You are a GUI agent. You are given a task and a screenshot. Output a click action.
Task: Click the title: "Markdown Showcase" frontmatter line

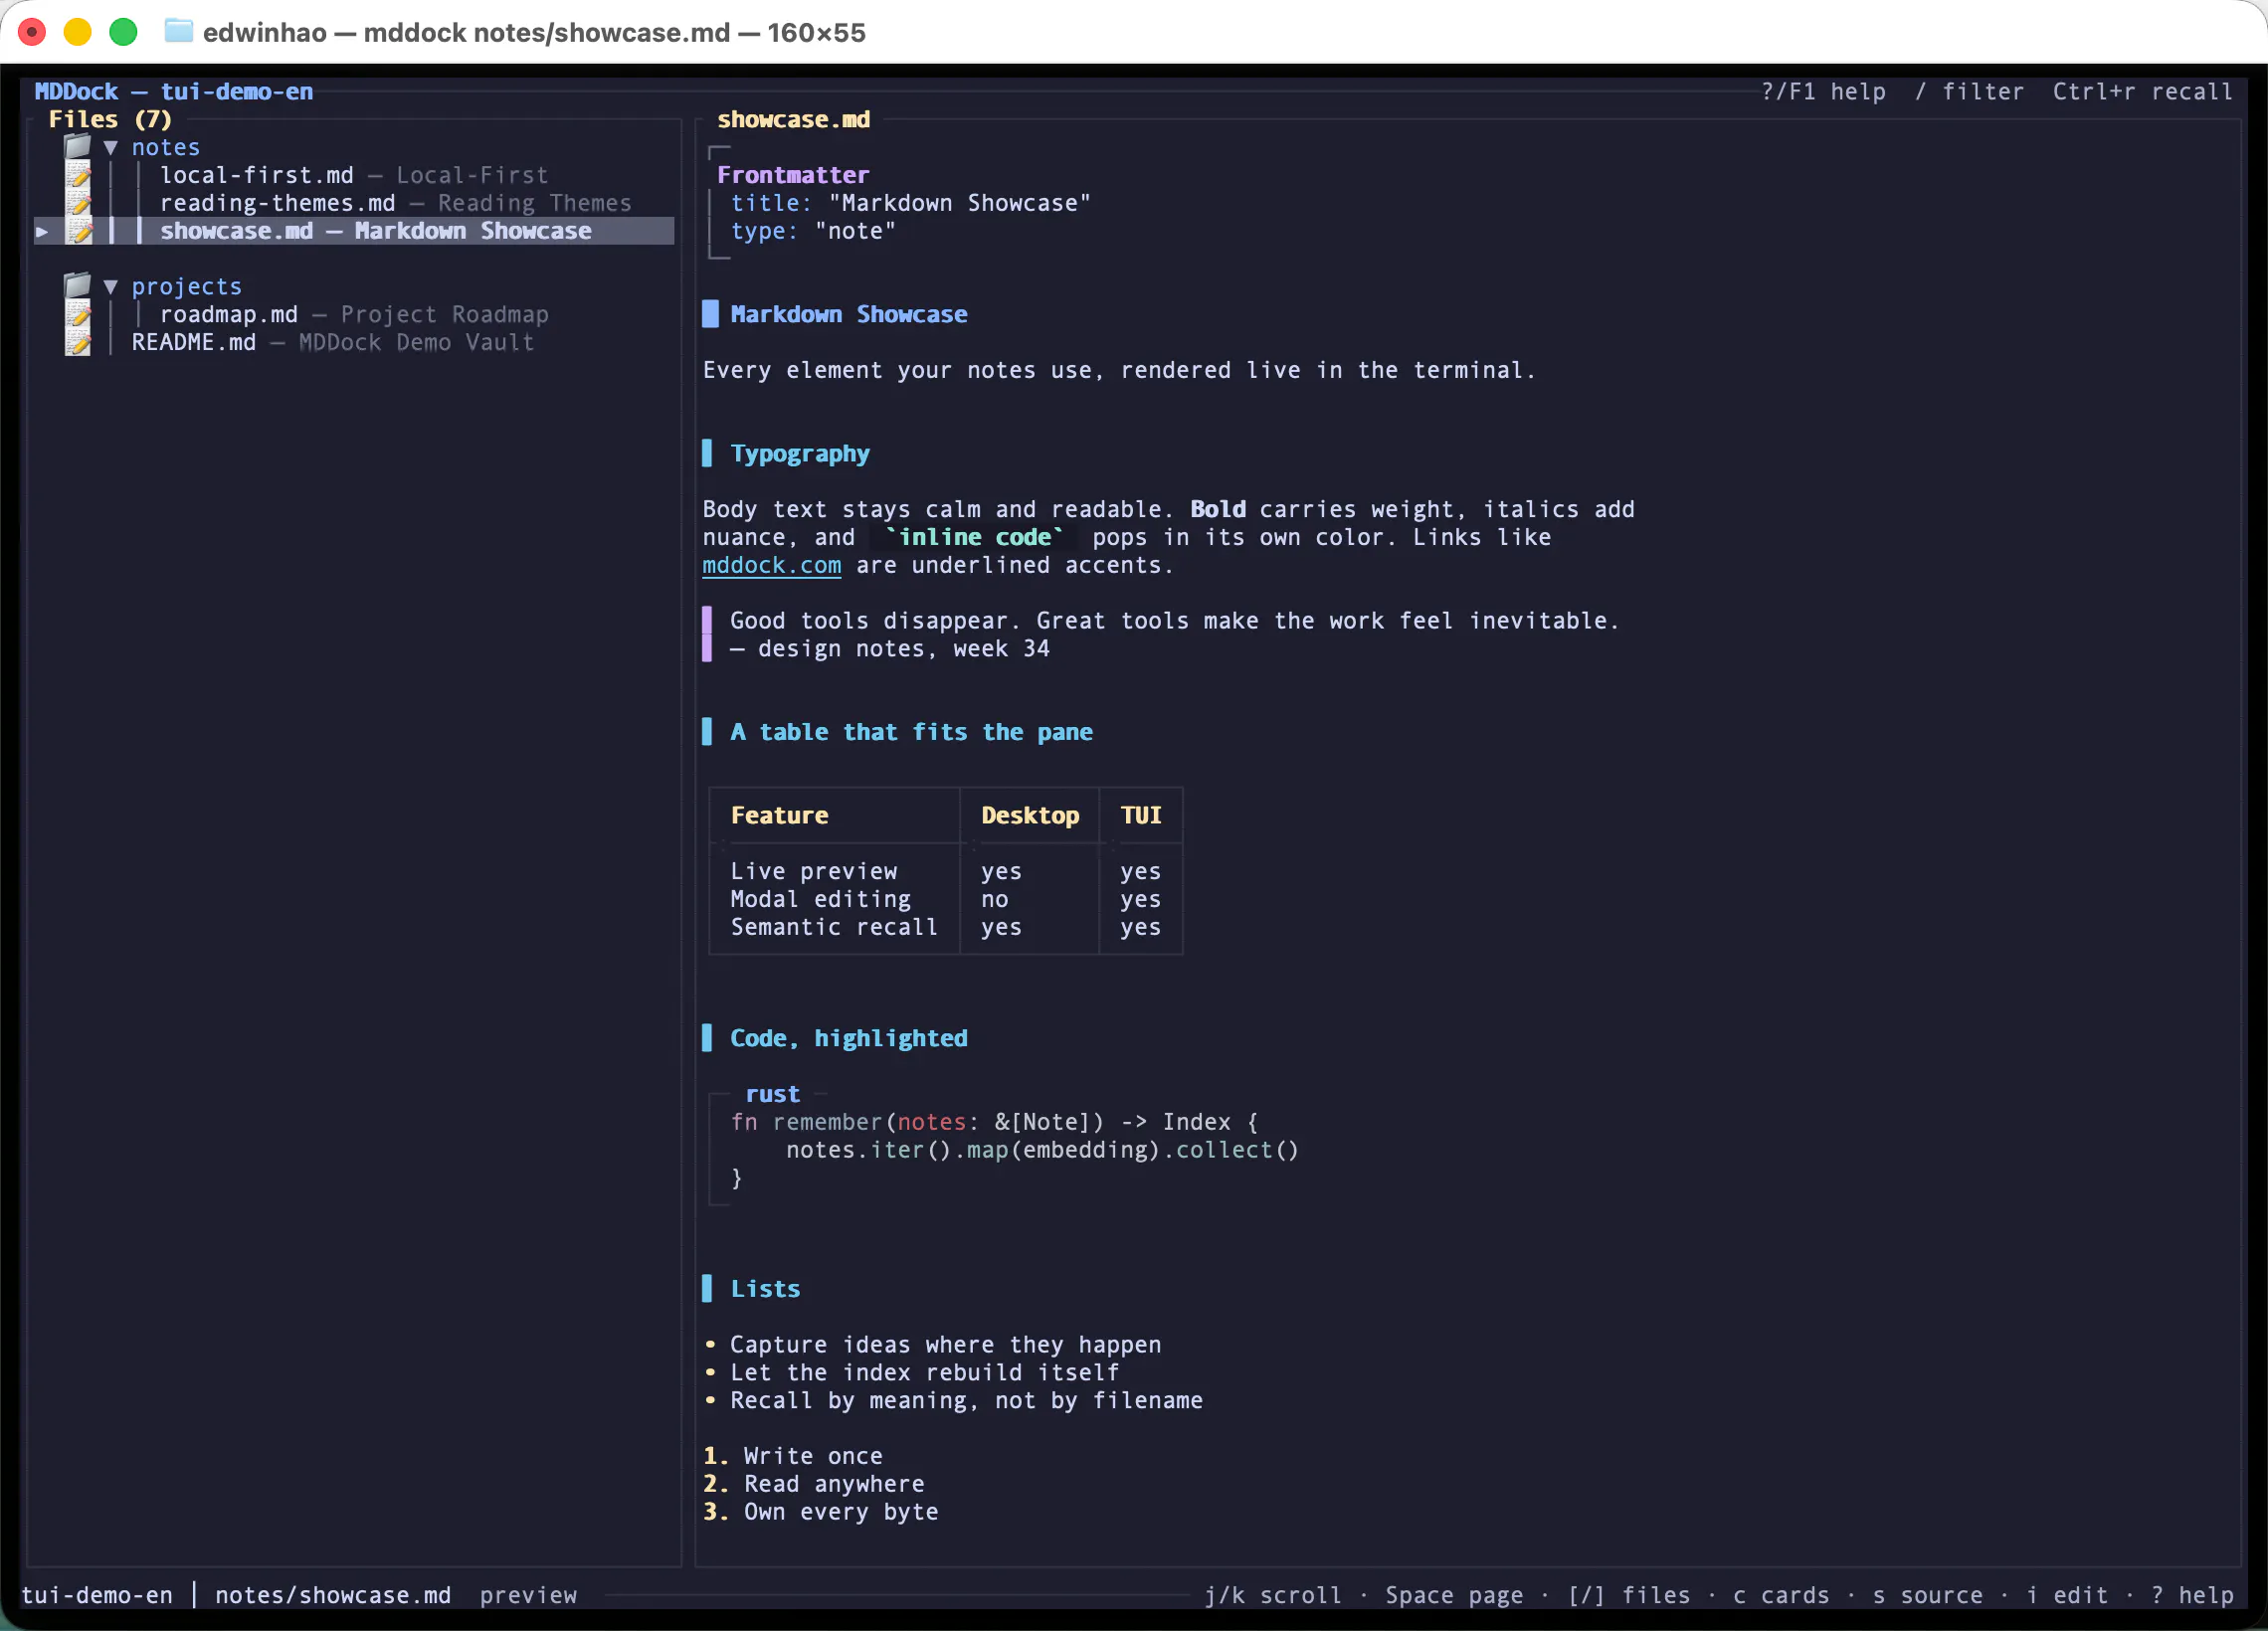tap(910, 203)
